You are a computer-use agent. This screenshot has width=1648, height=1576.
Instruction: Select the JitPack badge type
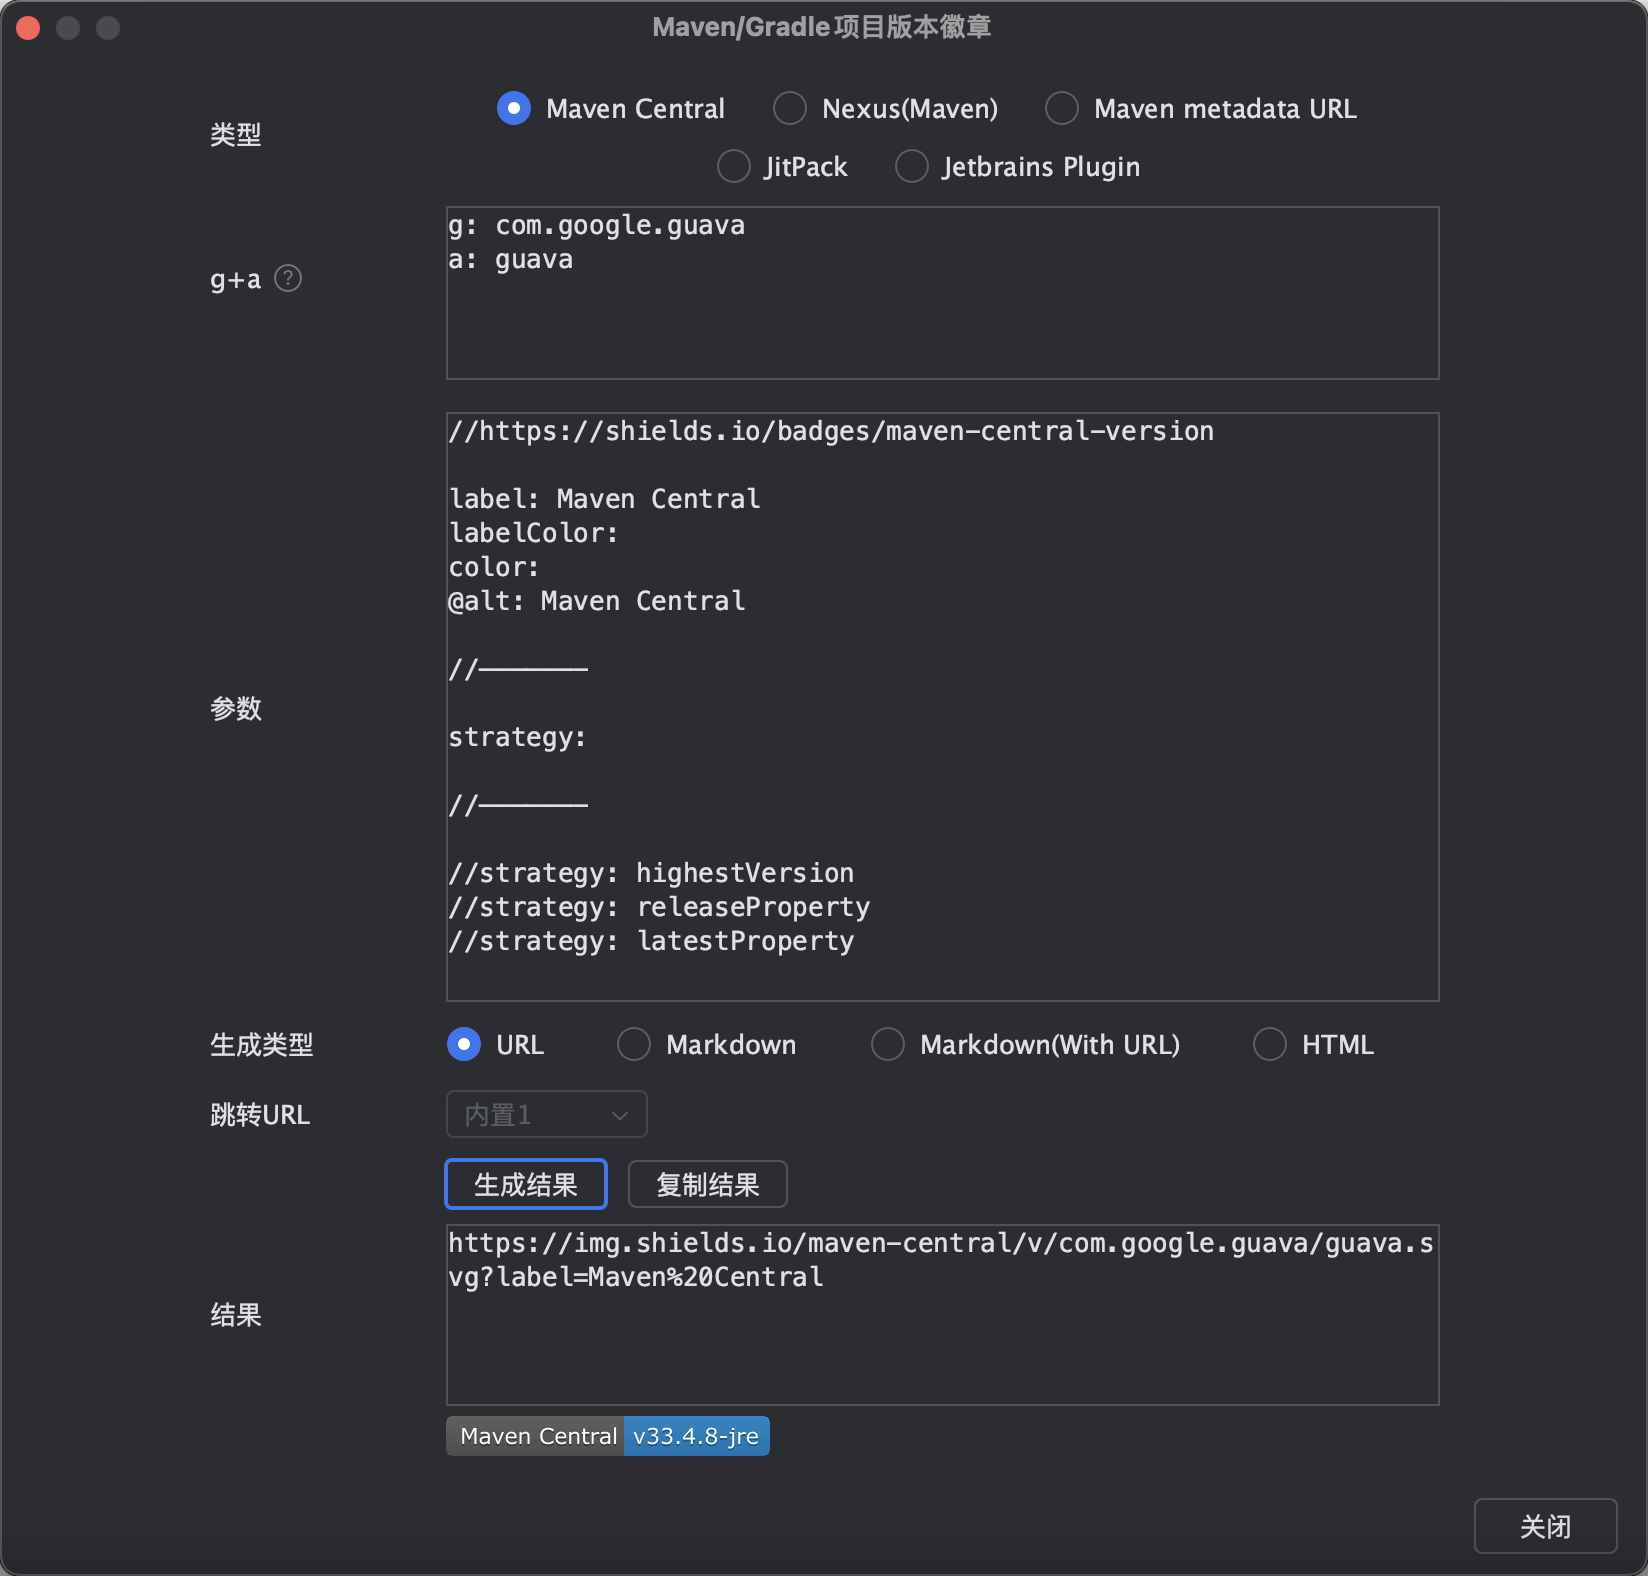coord(733,166)
